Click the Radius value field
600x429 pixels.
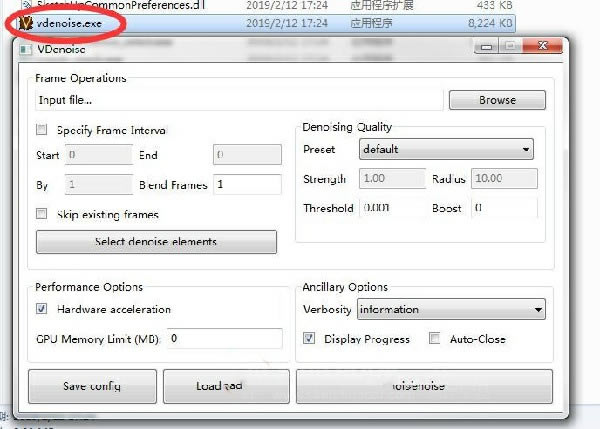click(504, 178)
